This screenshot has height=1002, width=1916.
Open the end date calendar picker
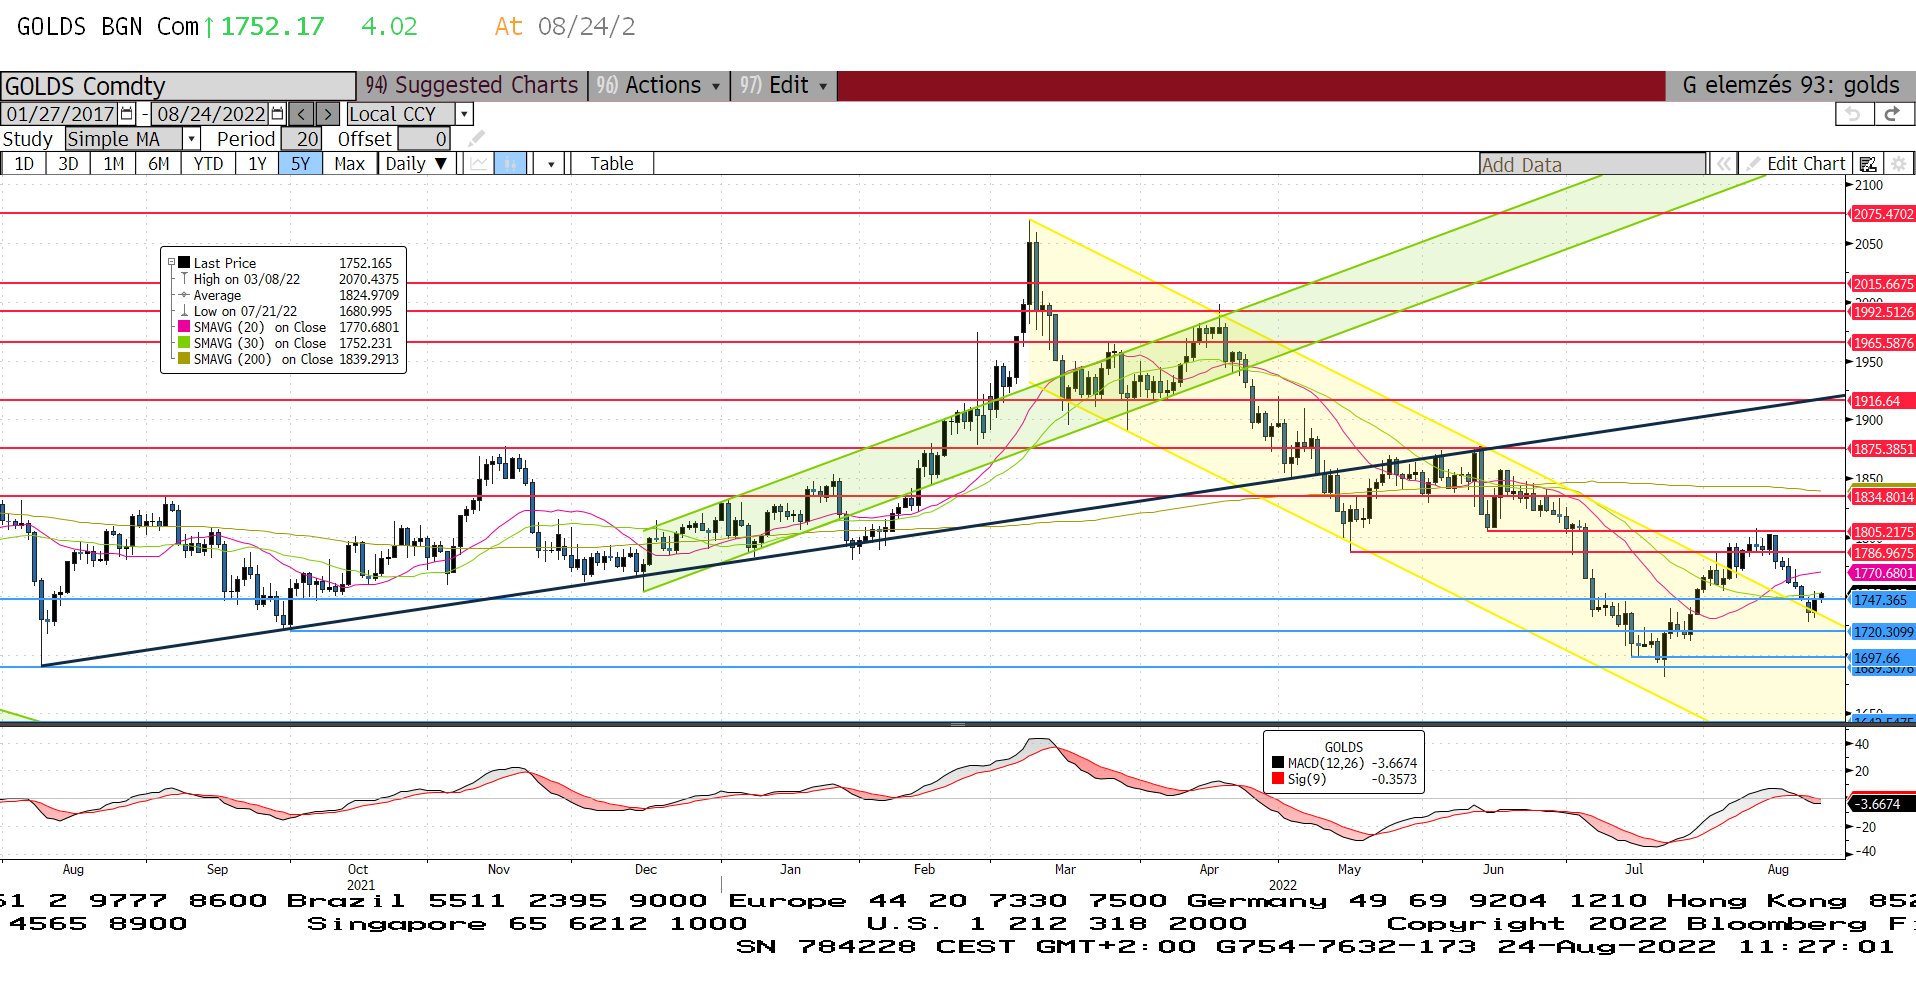tap(278, 114)
